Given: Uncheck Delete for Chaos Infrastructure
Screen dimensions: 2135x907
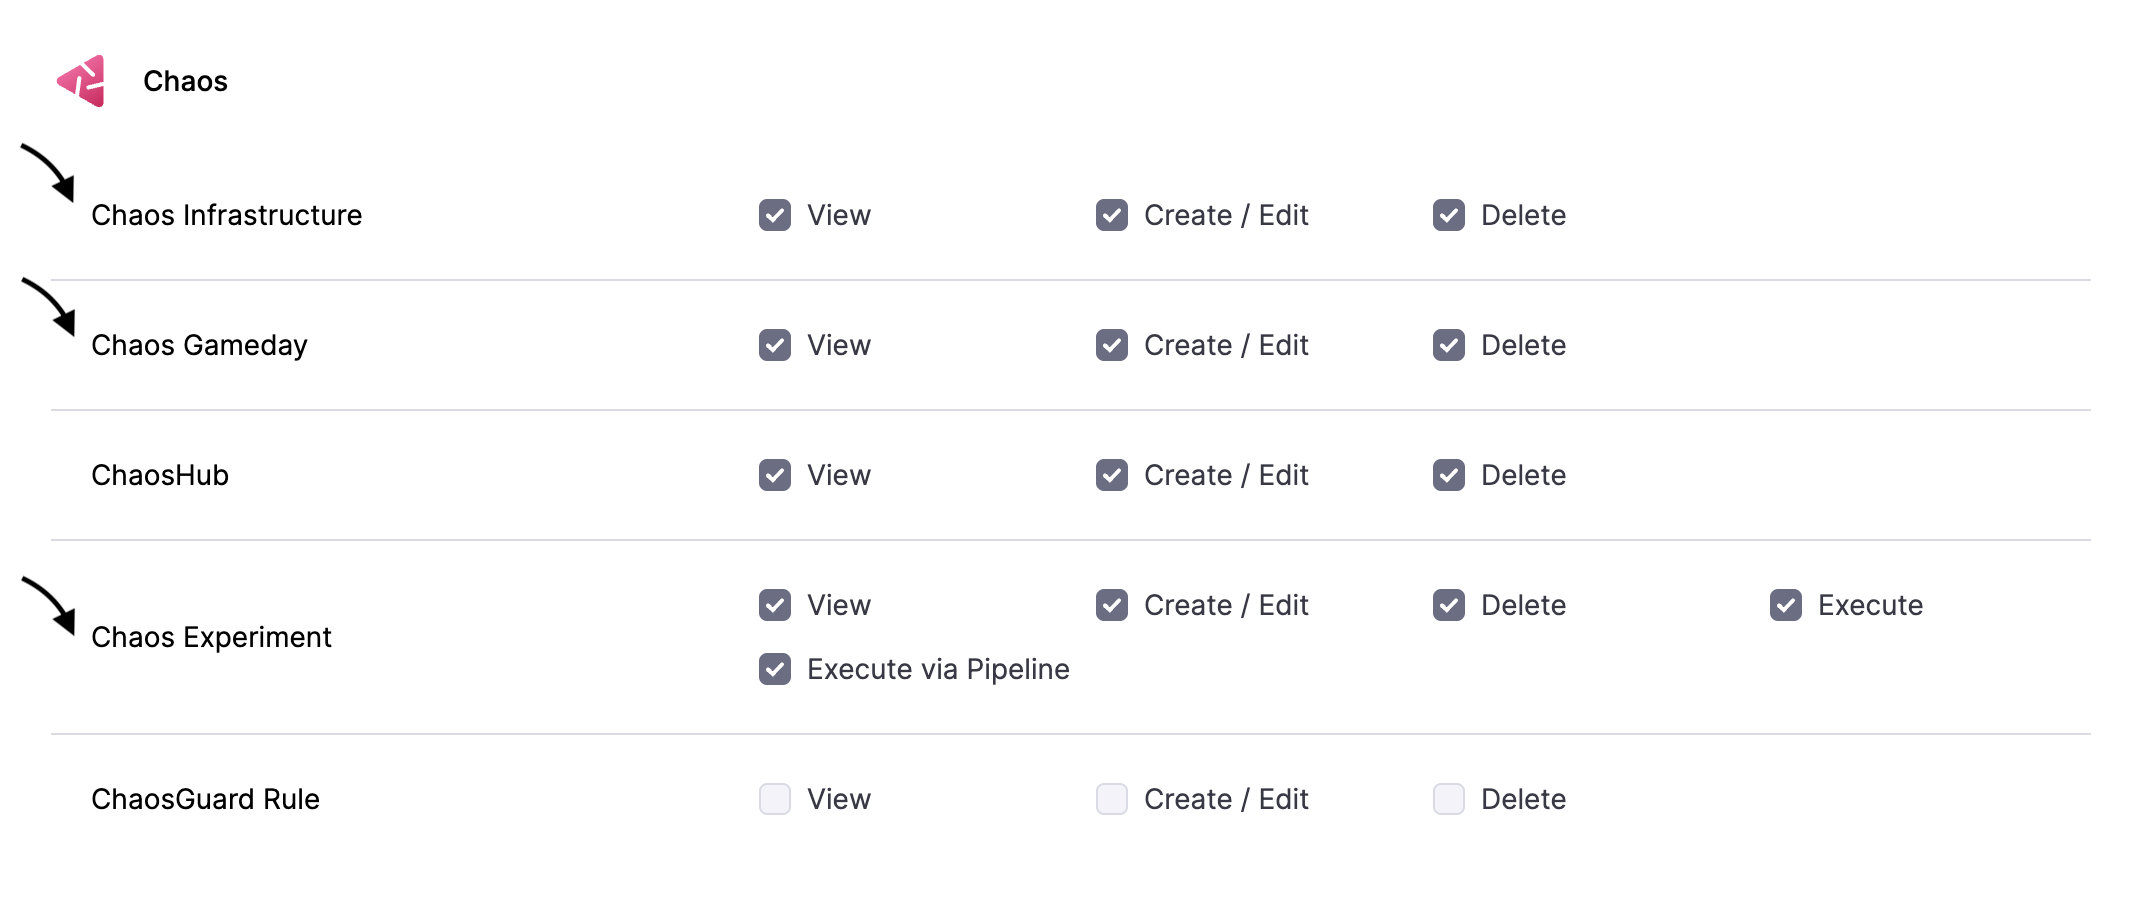Looking at the screenshot, I should point(1449,215).
